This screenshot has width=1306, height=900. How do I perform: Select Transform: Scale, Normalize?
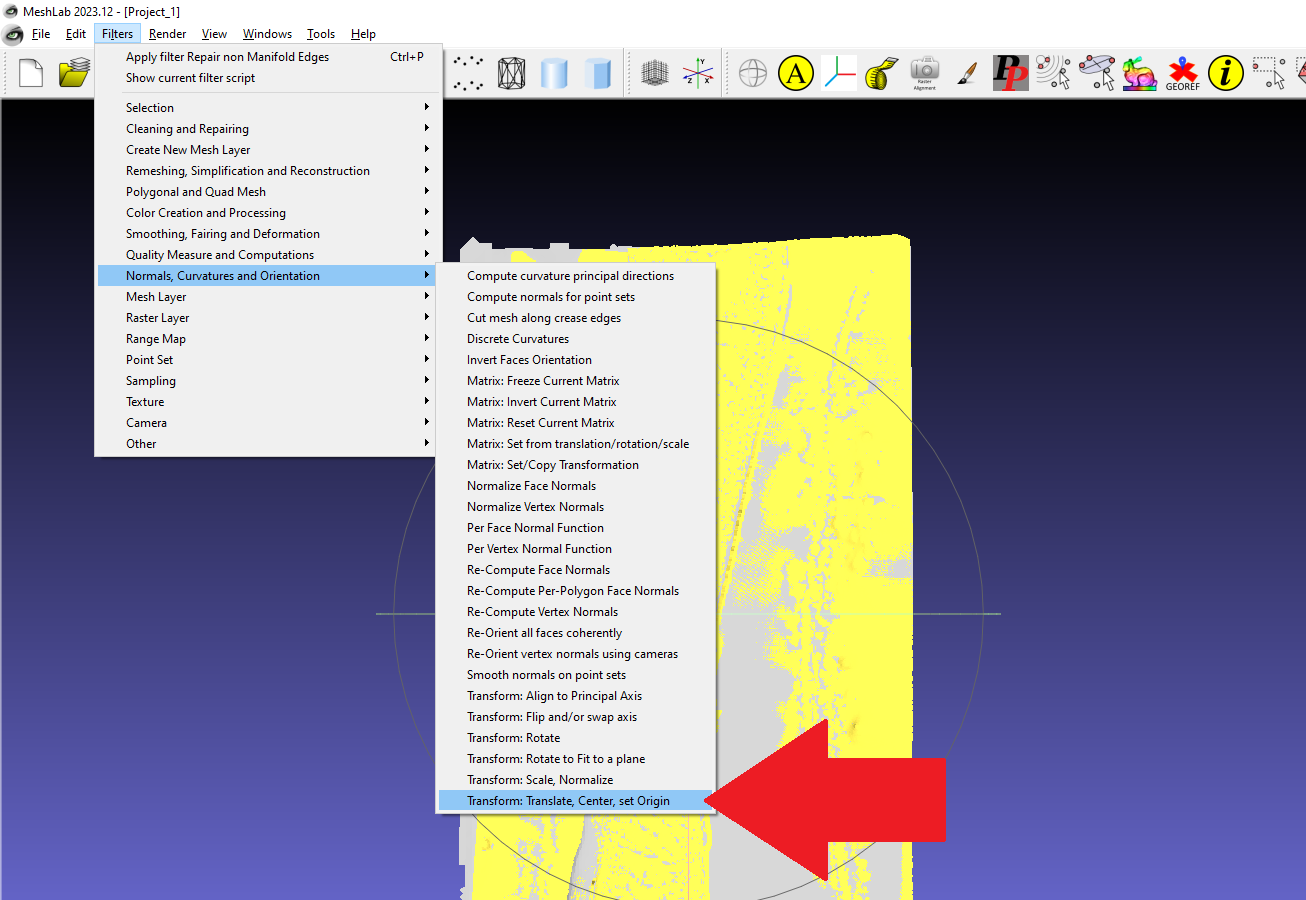tap(575, 780)
